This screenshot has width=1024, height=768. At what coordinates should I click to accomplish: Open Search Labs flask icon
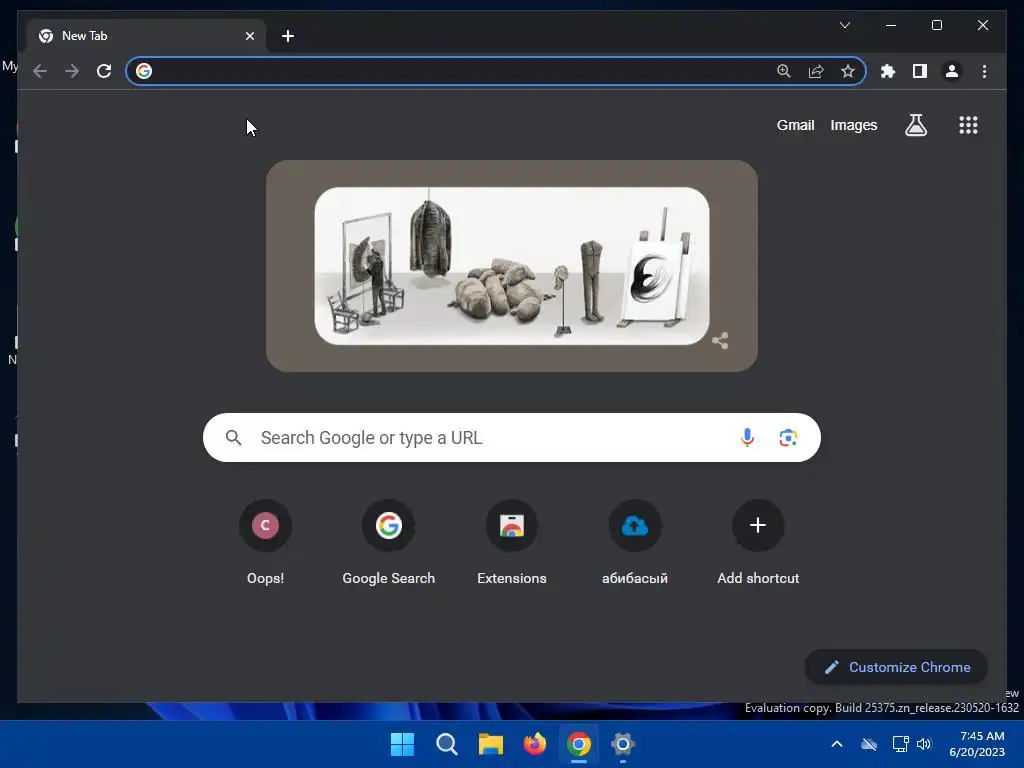(x=916, y=125)
